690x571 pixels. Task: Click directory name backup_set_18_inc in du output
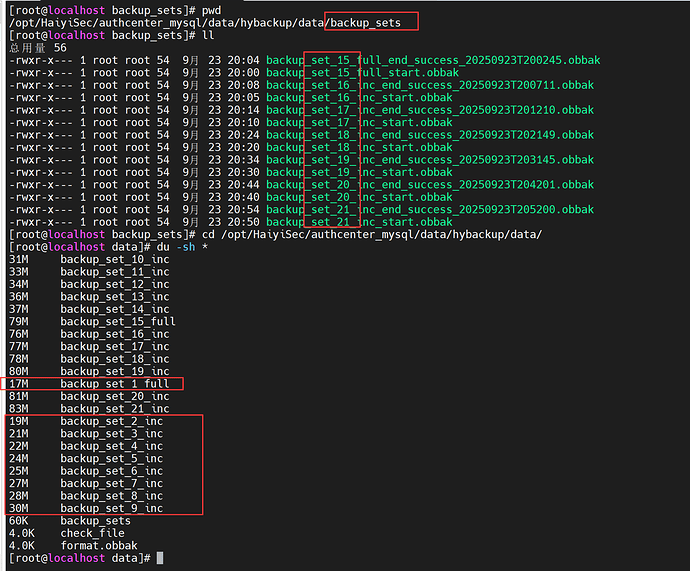click(x=115, y=359)
